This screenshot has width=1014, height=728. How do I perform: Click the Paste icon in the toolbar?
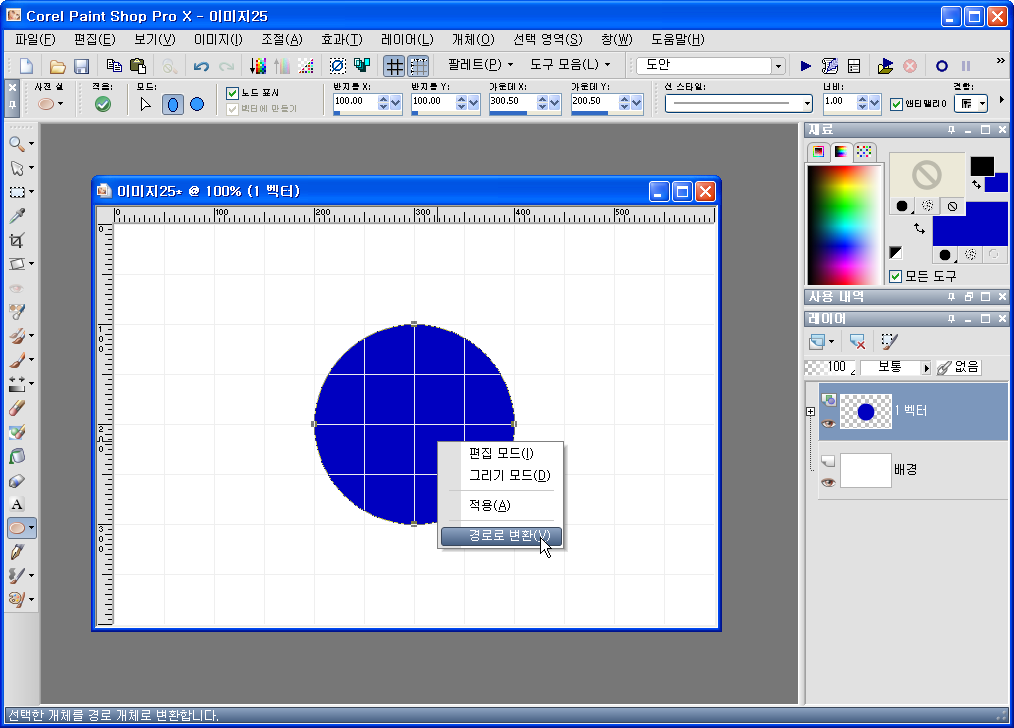(138, 65)
